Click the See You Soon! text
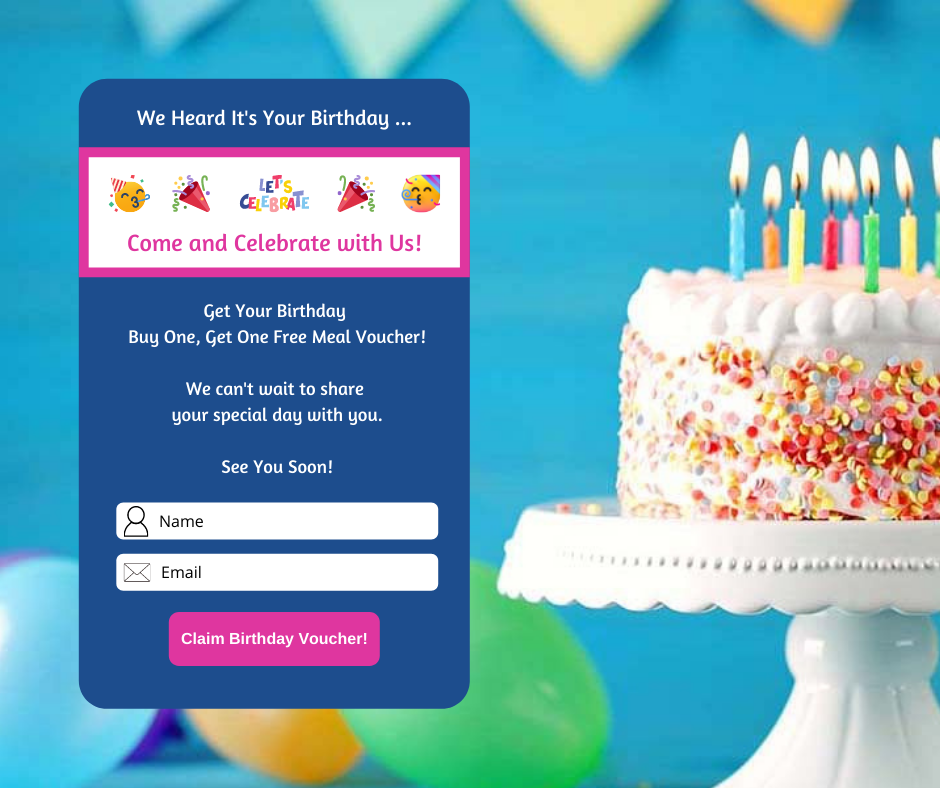The height and width of the screenshot is (788, 940). tap(277, 467)
